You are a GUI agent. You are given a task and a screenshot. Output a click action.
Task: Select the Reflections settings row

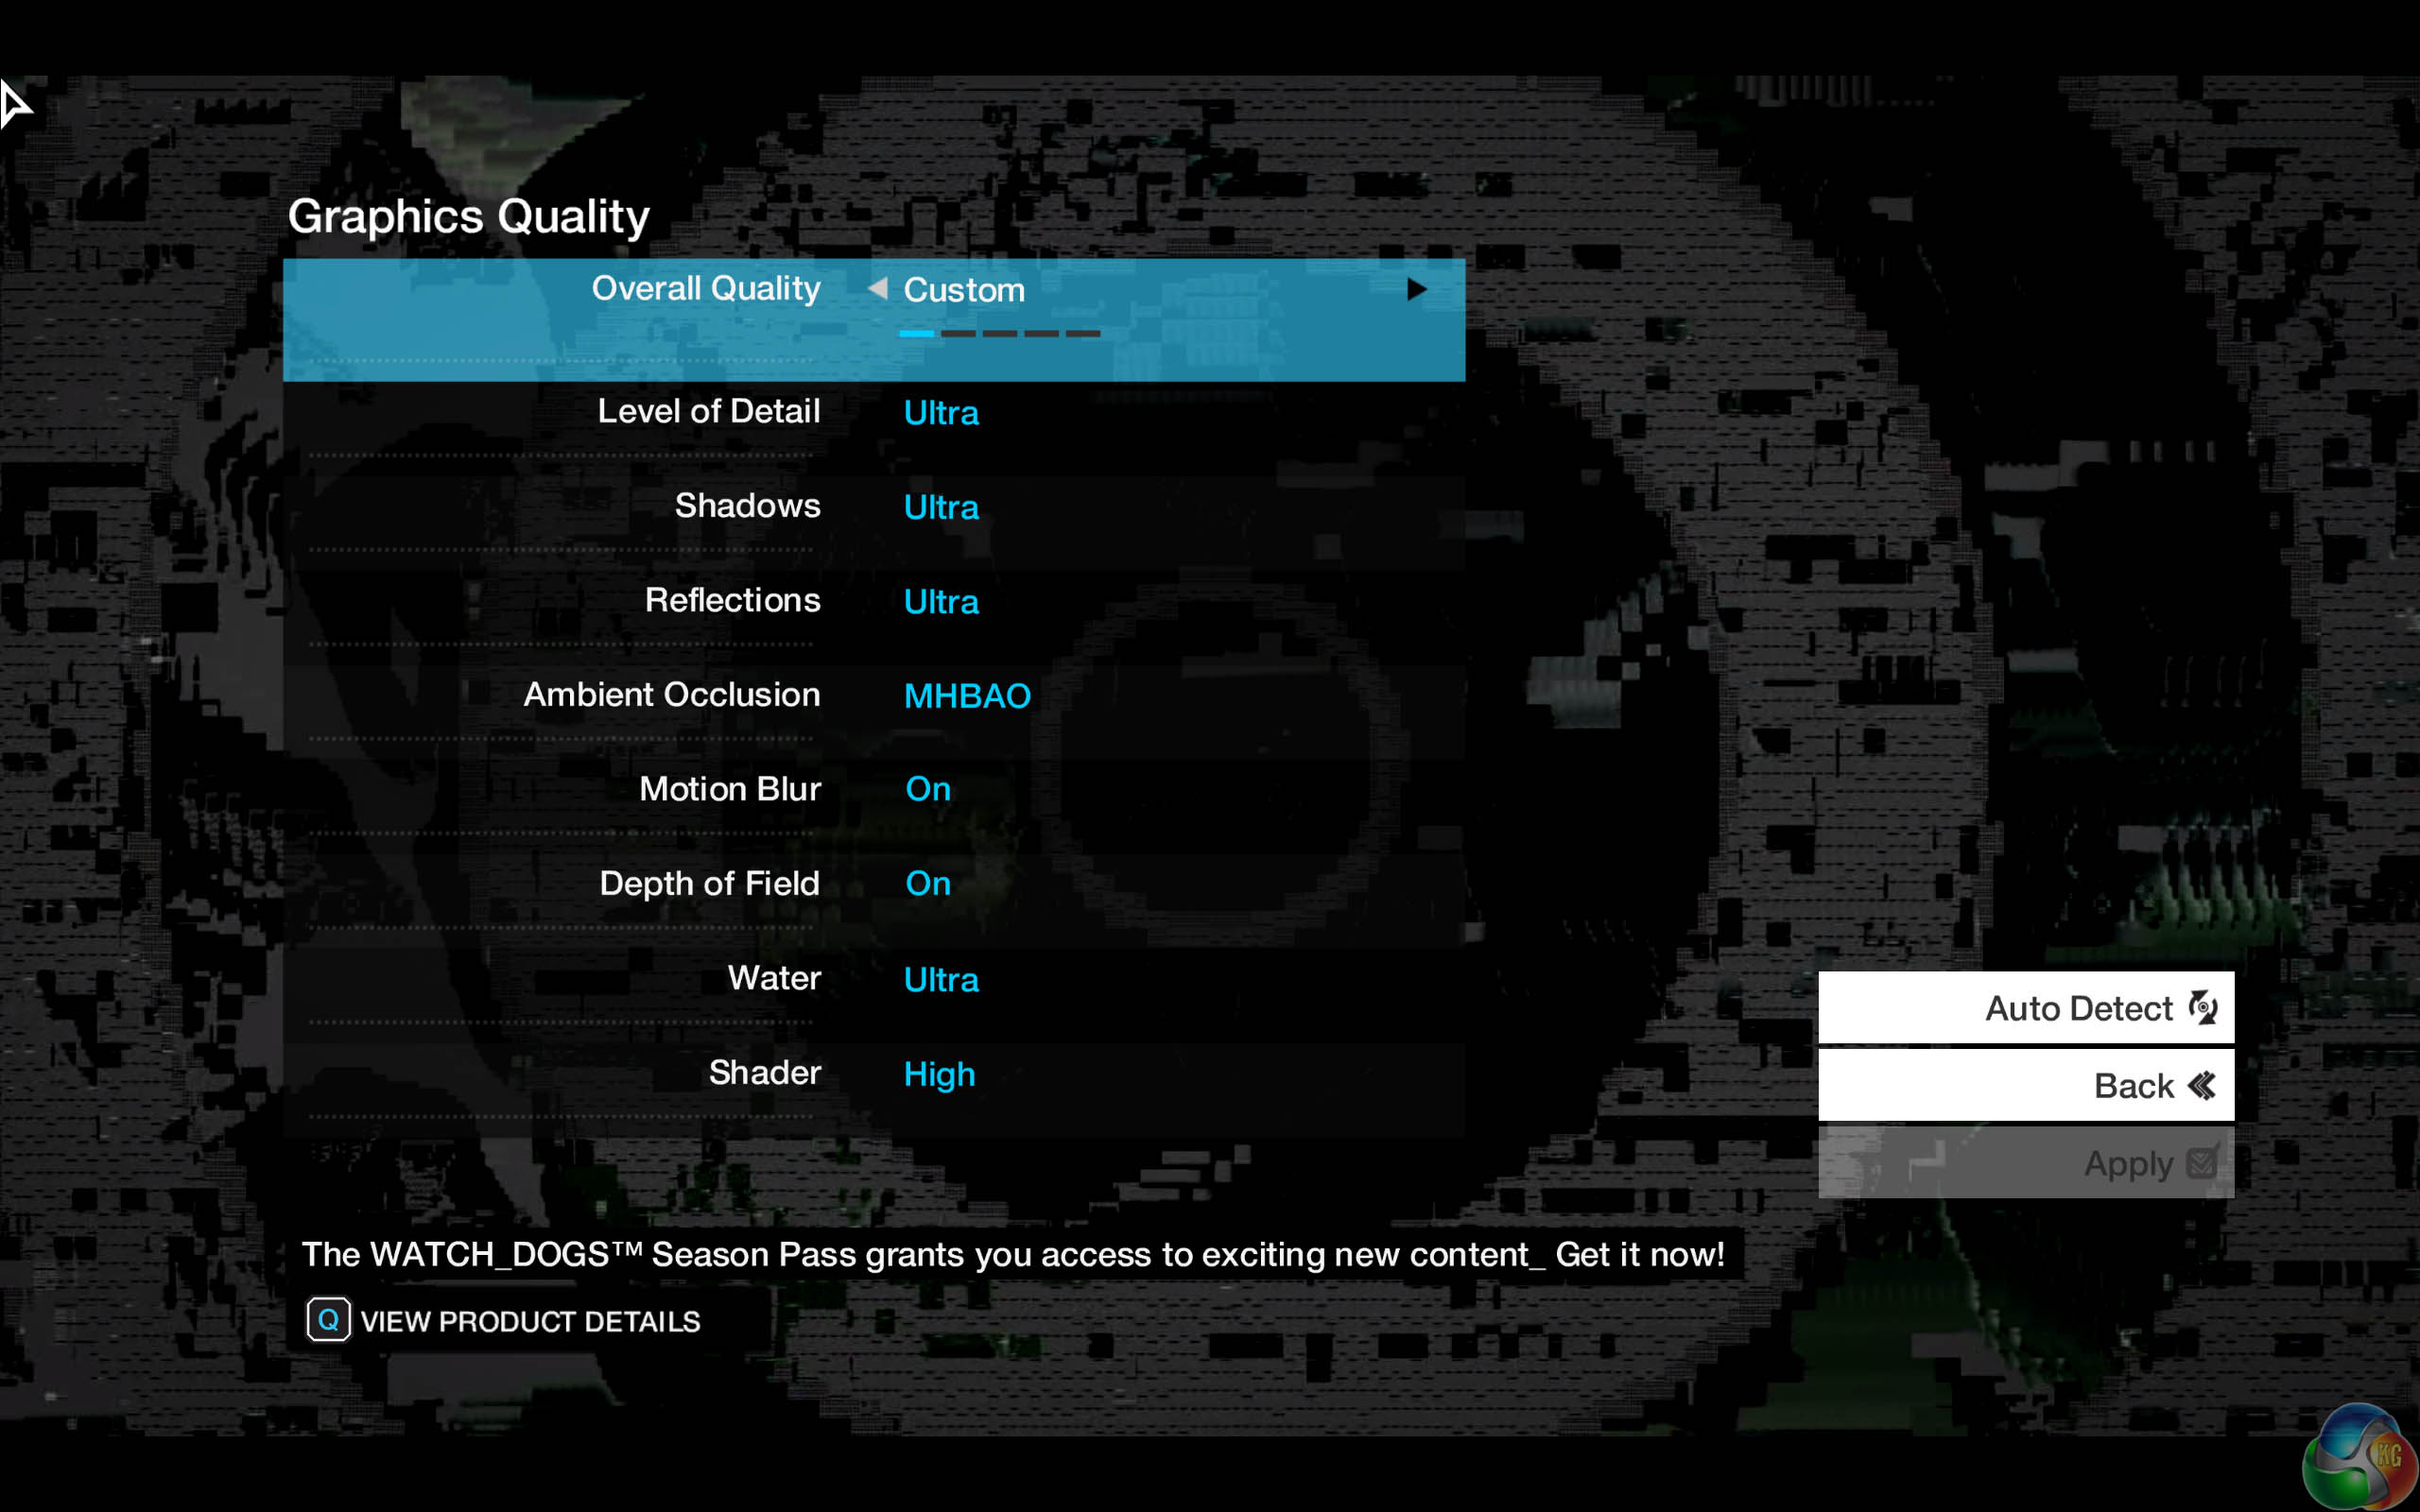732,601
